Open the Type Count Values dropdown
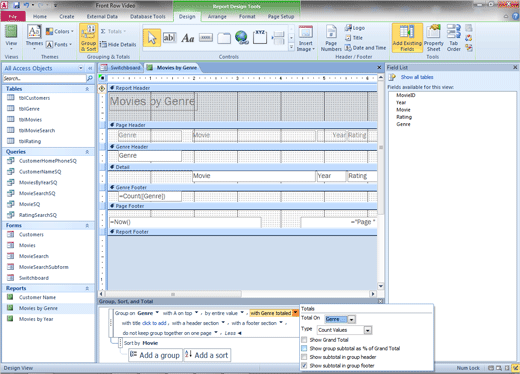This screenshot has width=520, height=374. click(368, 330)
